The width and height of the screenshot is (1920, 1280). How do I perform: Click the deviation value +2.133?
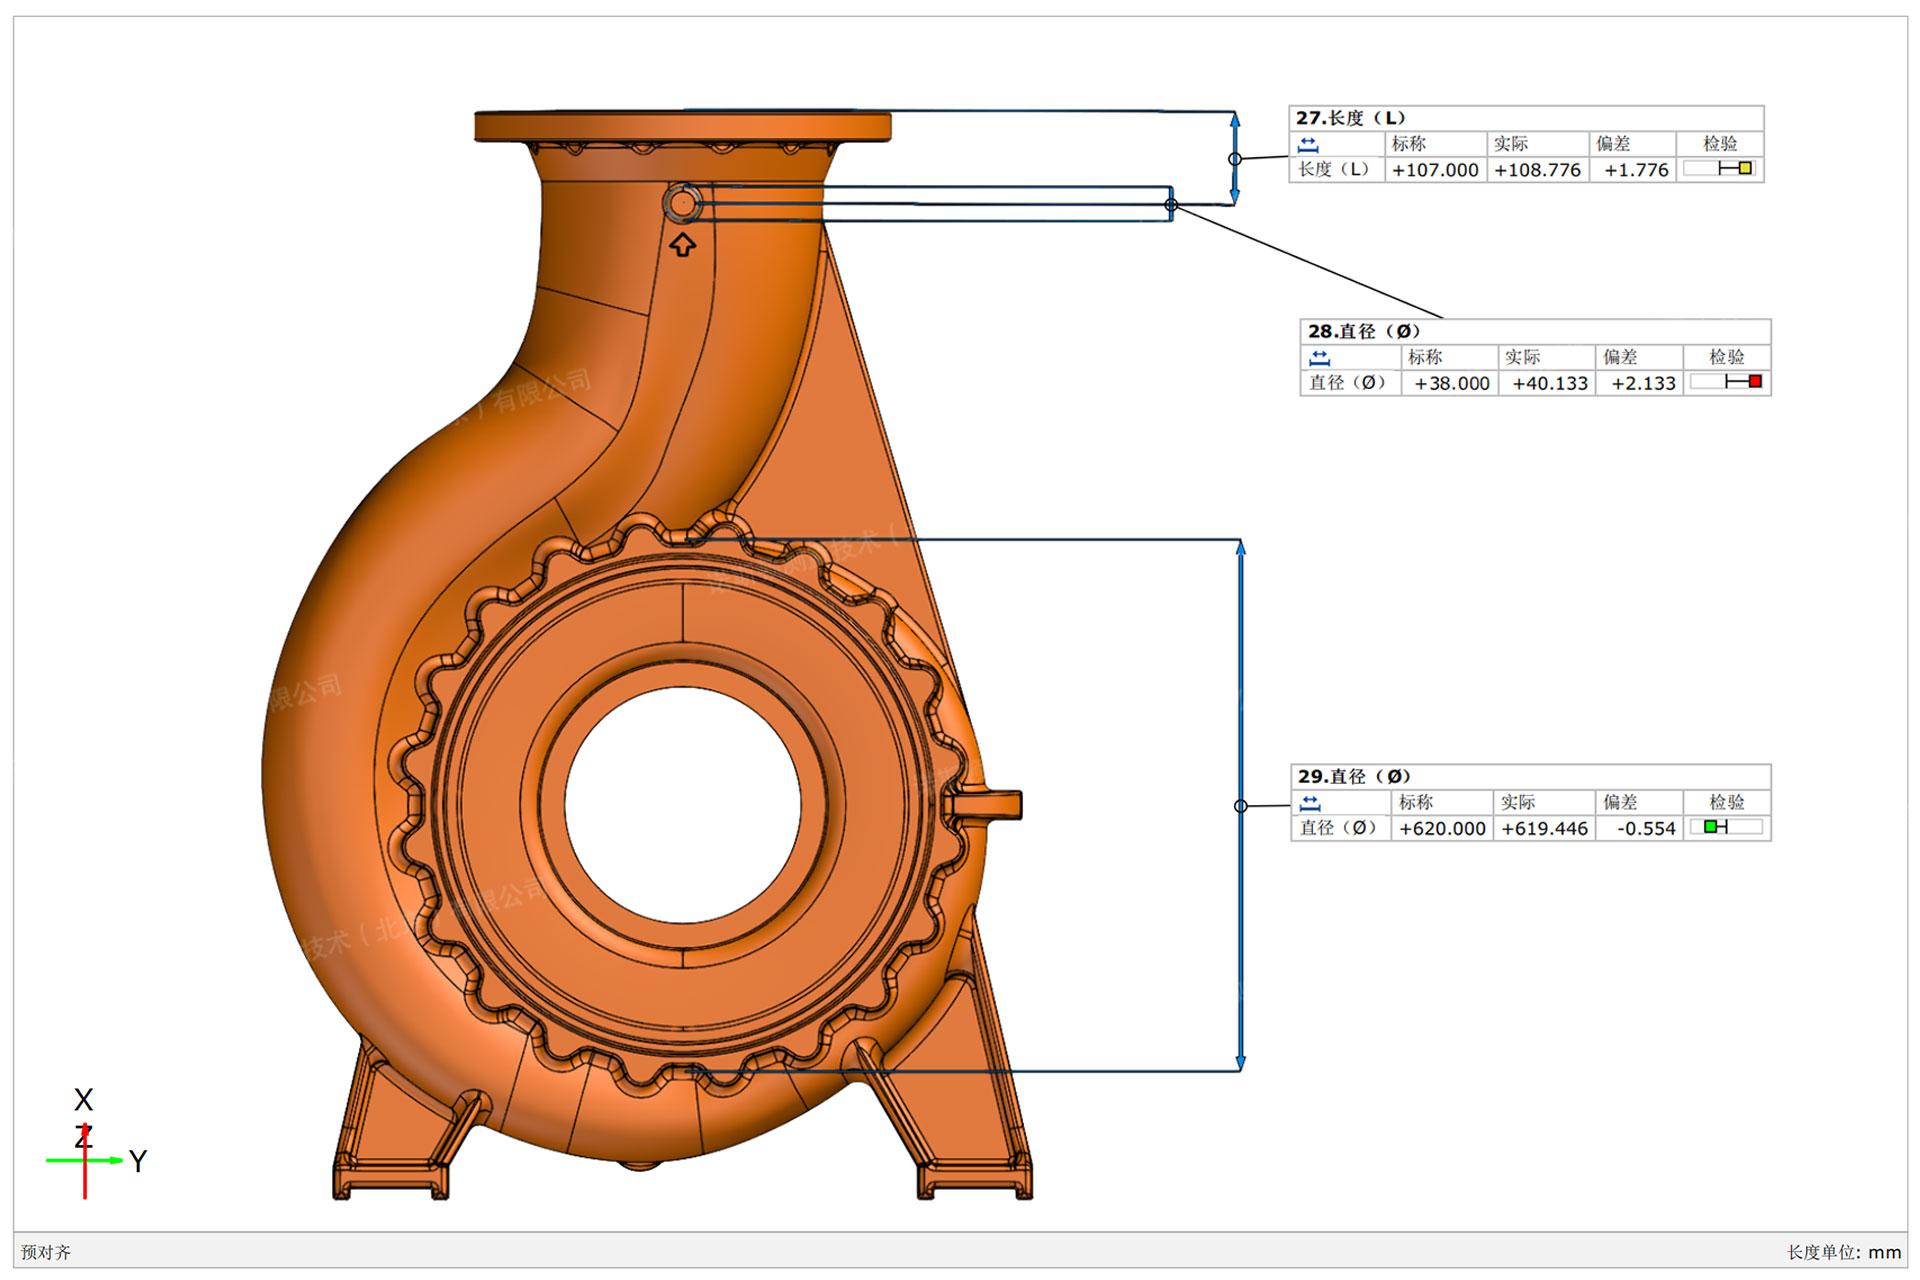(1643, 383)
